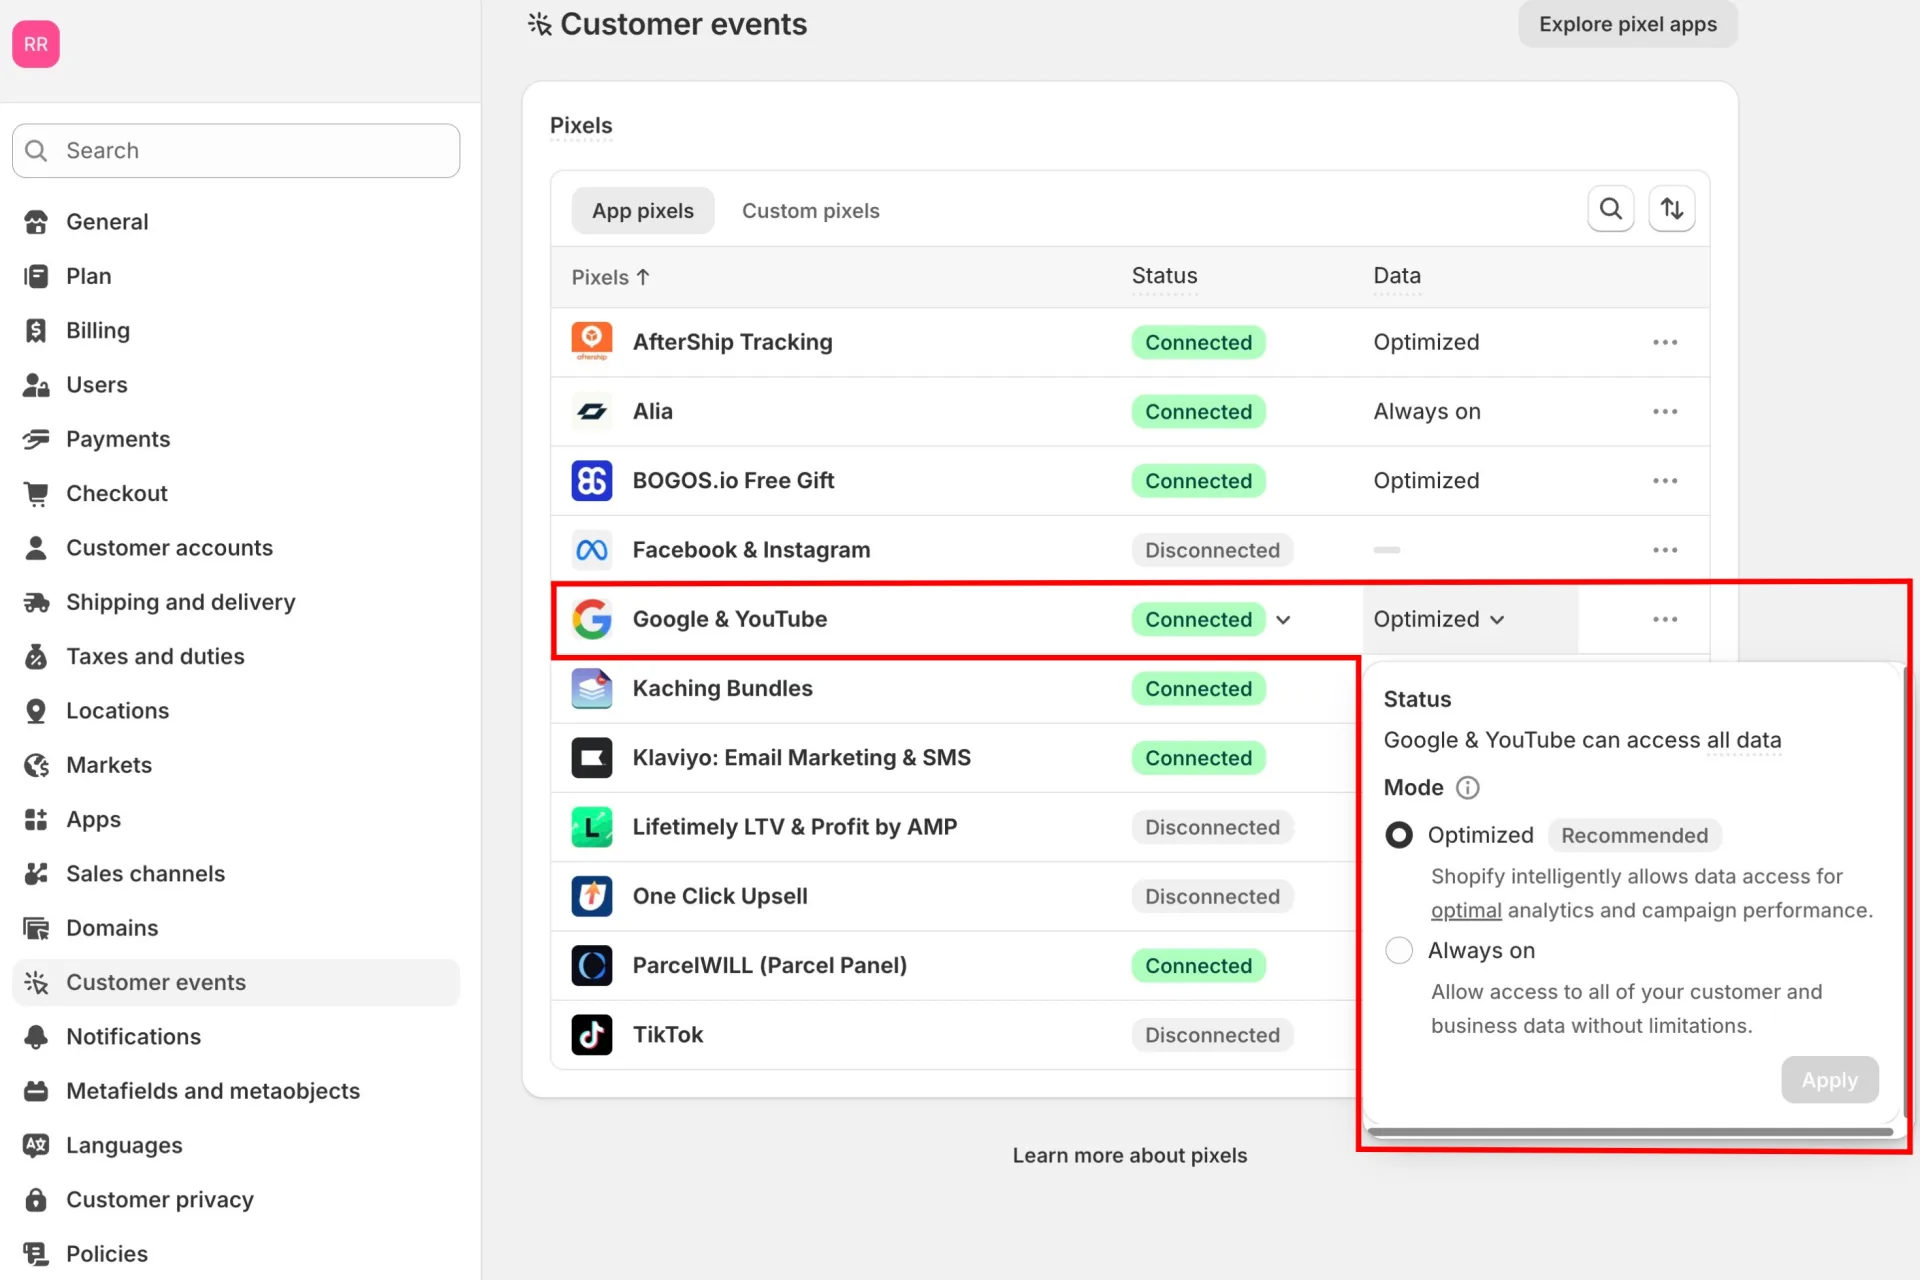Switch to the Custom pixels tab
The height and width of the screenshot is (1280, 1920).
click(x=810, y=211)
